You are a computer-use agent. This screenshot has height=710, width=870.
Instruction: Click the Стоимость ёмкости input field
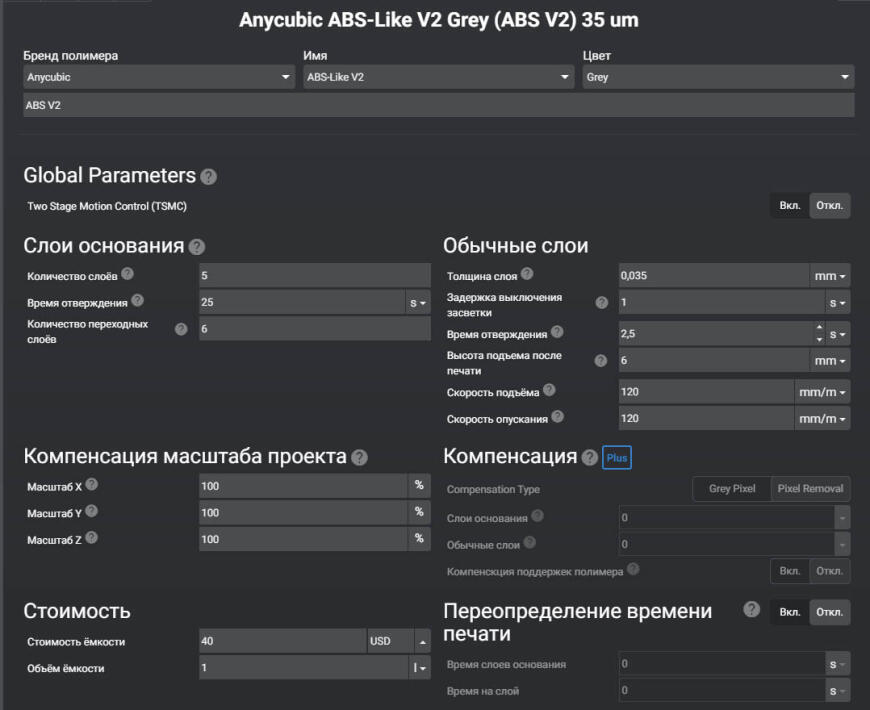(282, 641)
